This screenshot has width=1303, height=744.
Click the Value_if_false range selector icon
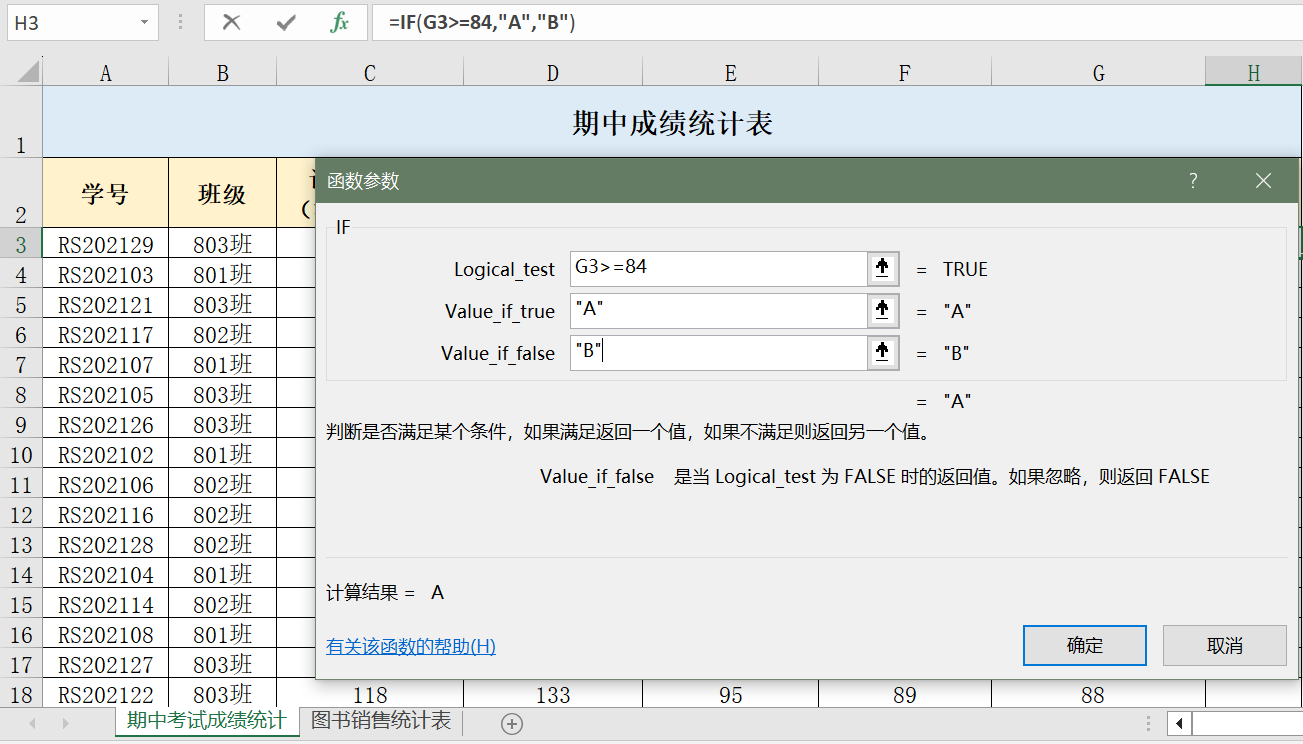pos(882,352)
